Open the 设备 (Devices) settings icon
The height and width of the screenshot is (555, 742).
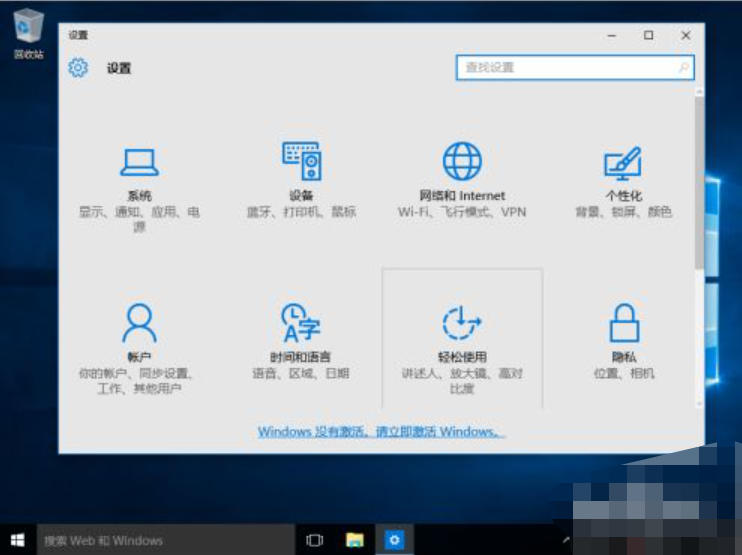(301, 161)
